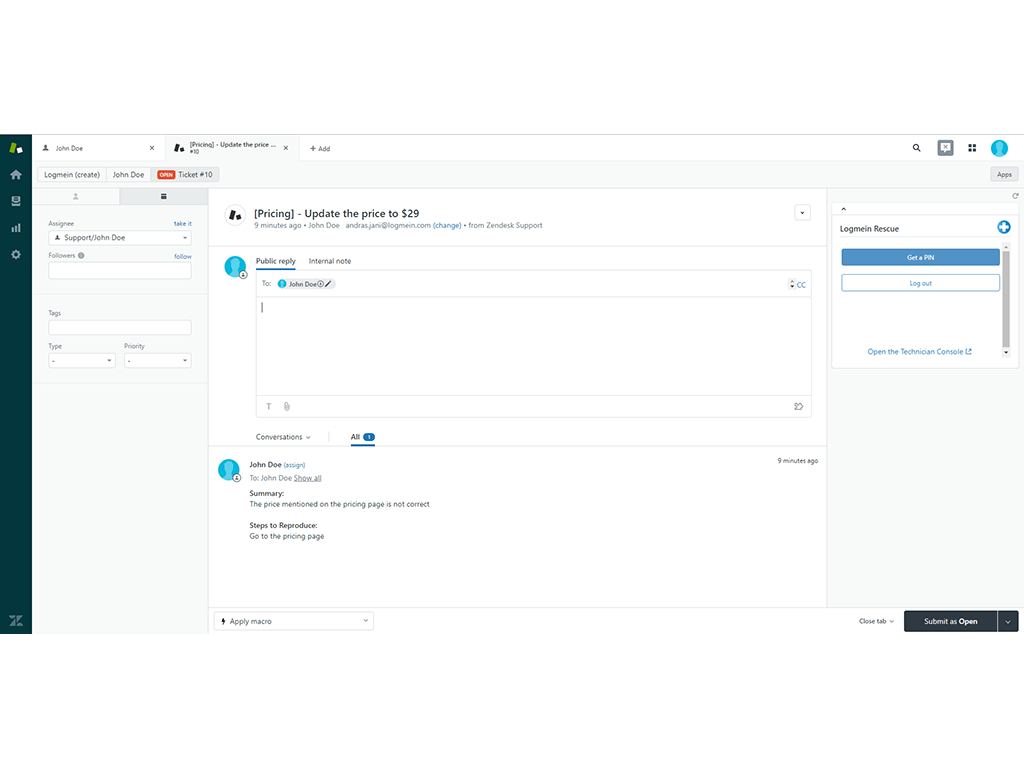Image resolution: width=1024 pixels, height=768 pixels.
Task: Attach a file with the paperclip icon
Action: tap(286, 406)
